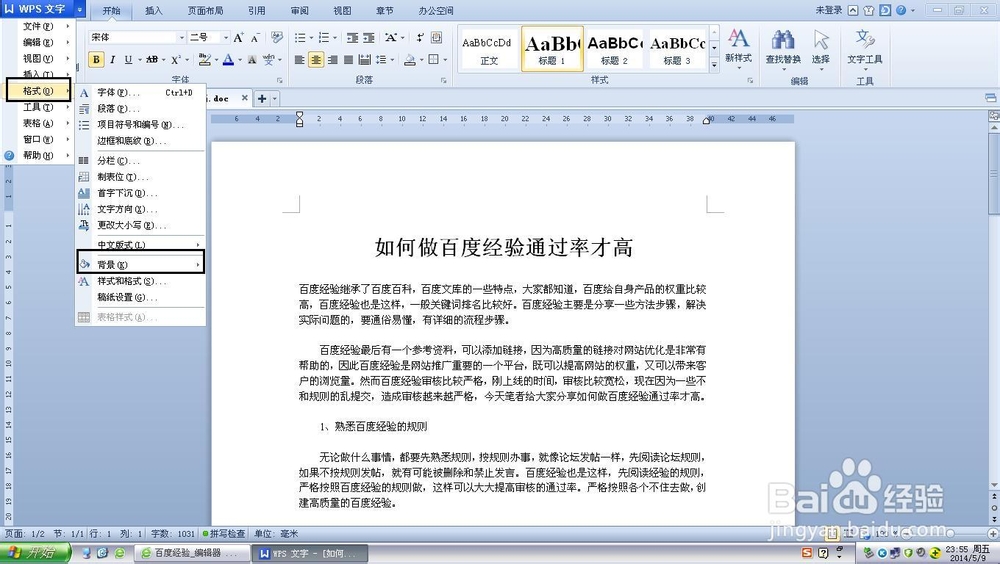Click the first-line indent marker on ruler

pos(300,115)
